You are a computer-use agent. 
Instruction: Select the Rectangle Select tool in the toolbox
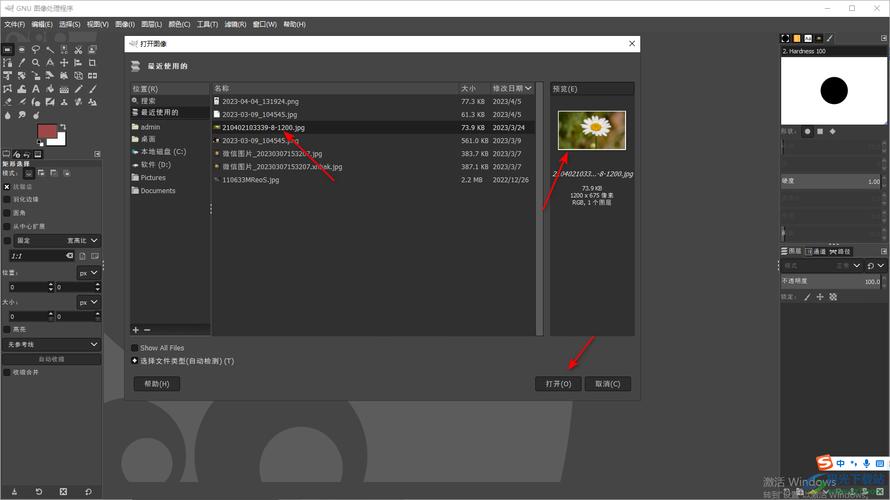pos(7,50)
